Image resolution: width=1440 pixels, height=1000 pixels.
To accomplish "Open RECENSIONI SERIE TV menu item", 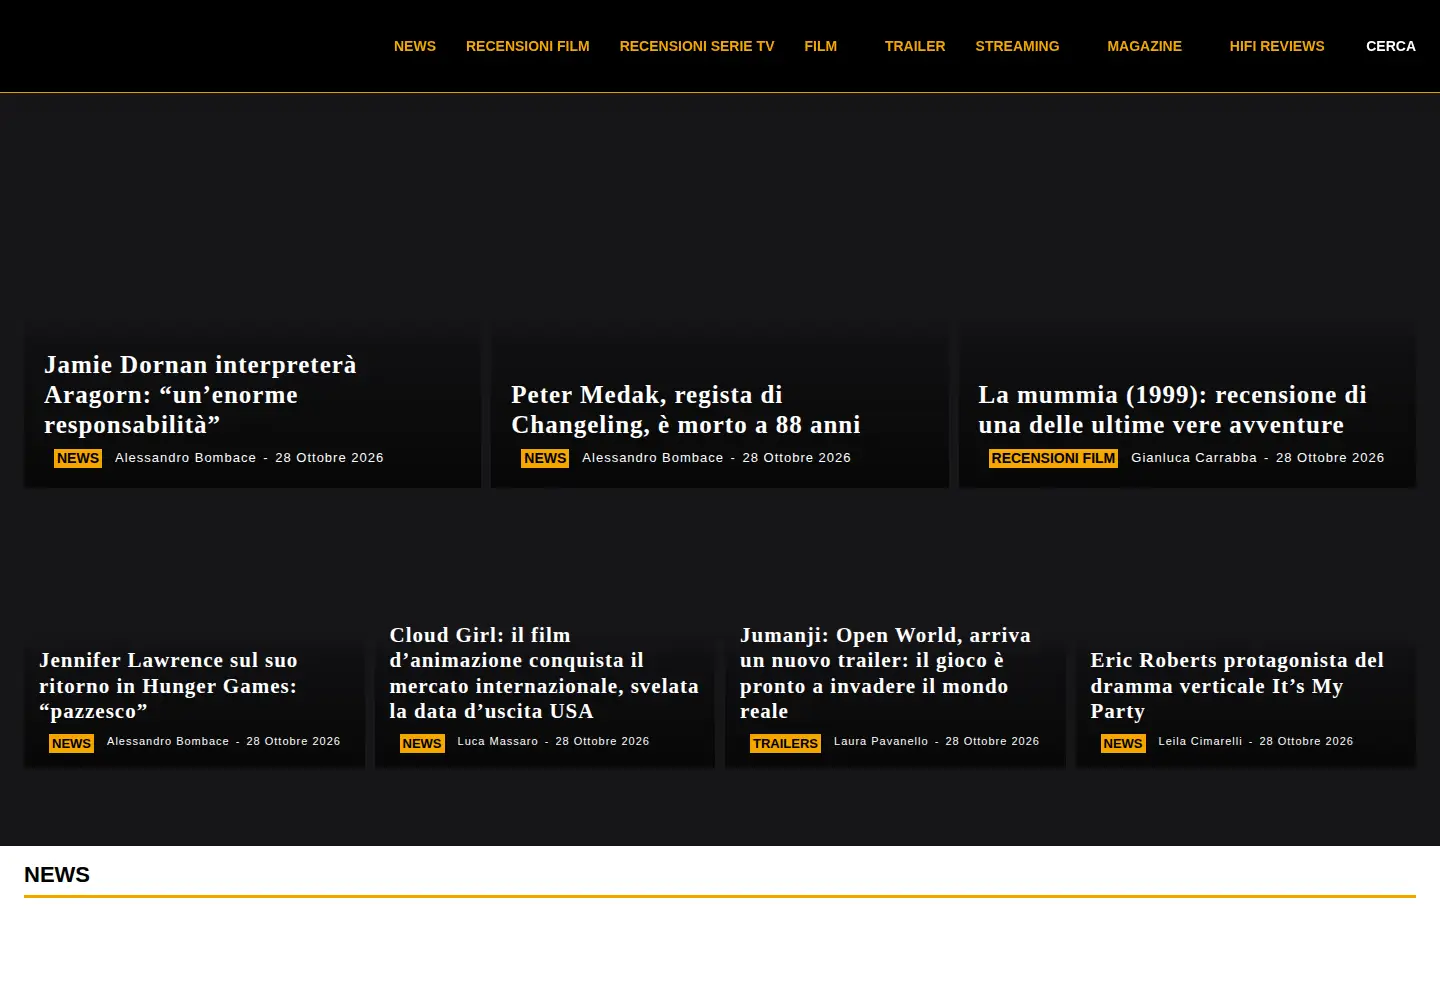I will click(697, 46).
